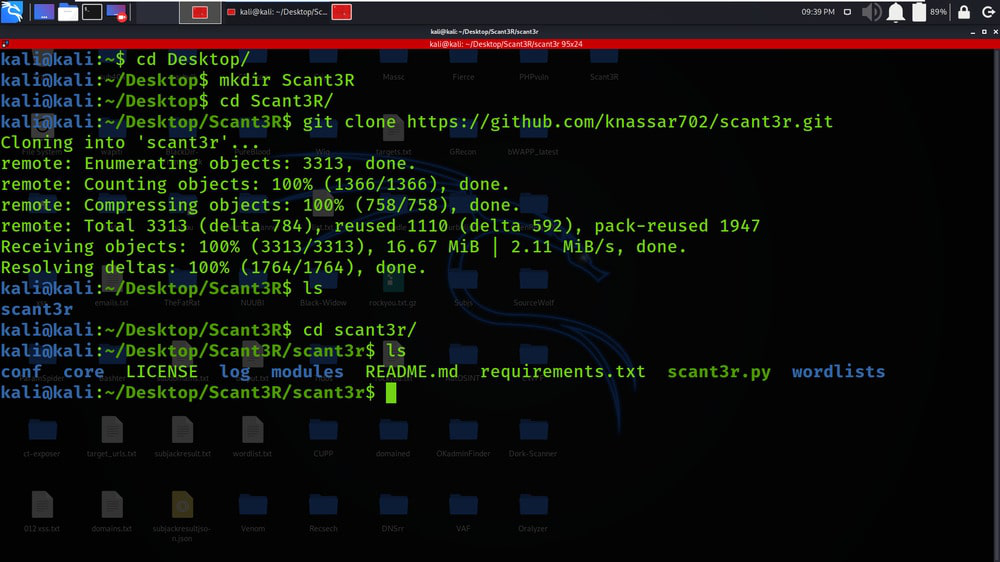Click the 'Resolving deltas: 100% (1764/1764)' line

coord(213,268)
